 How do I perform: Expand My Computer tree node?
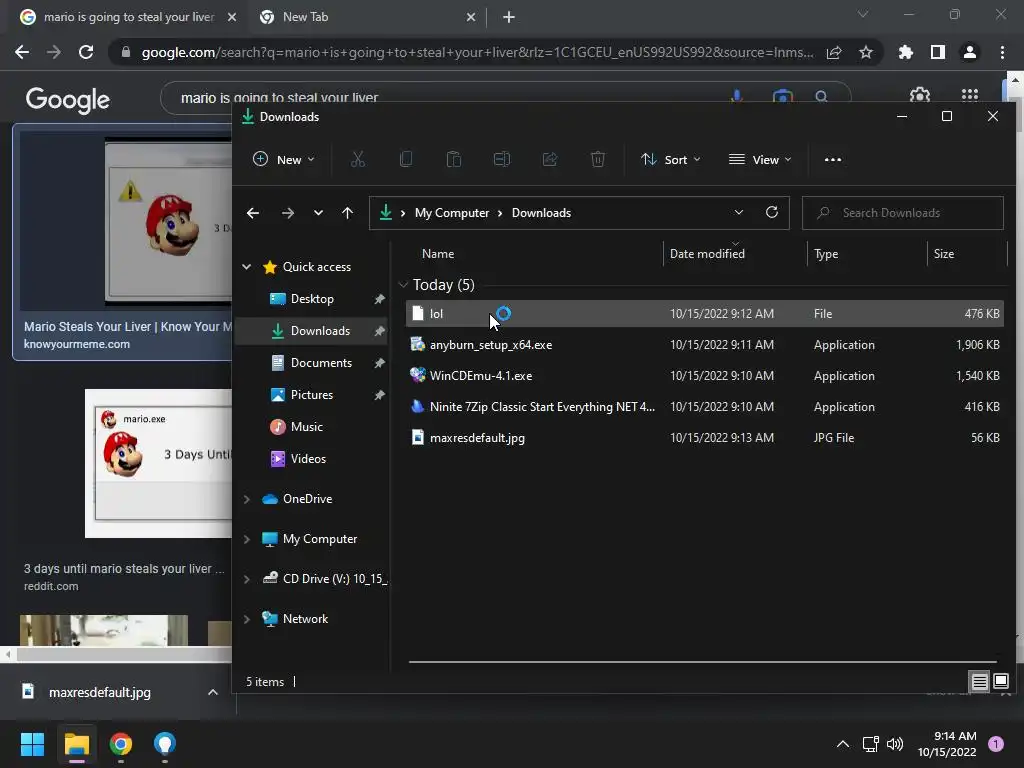tap(247, 539)
